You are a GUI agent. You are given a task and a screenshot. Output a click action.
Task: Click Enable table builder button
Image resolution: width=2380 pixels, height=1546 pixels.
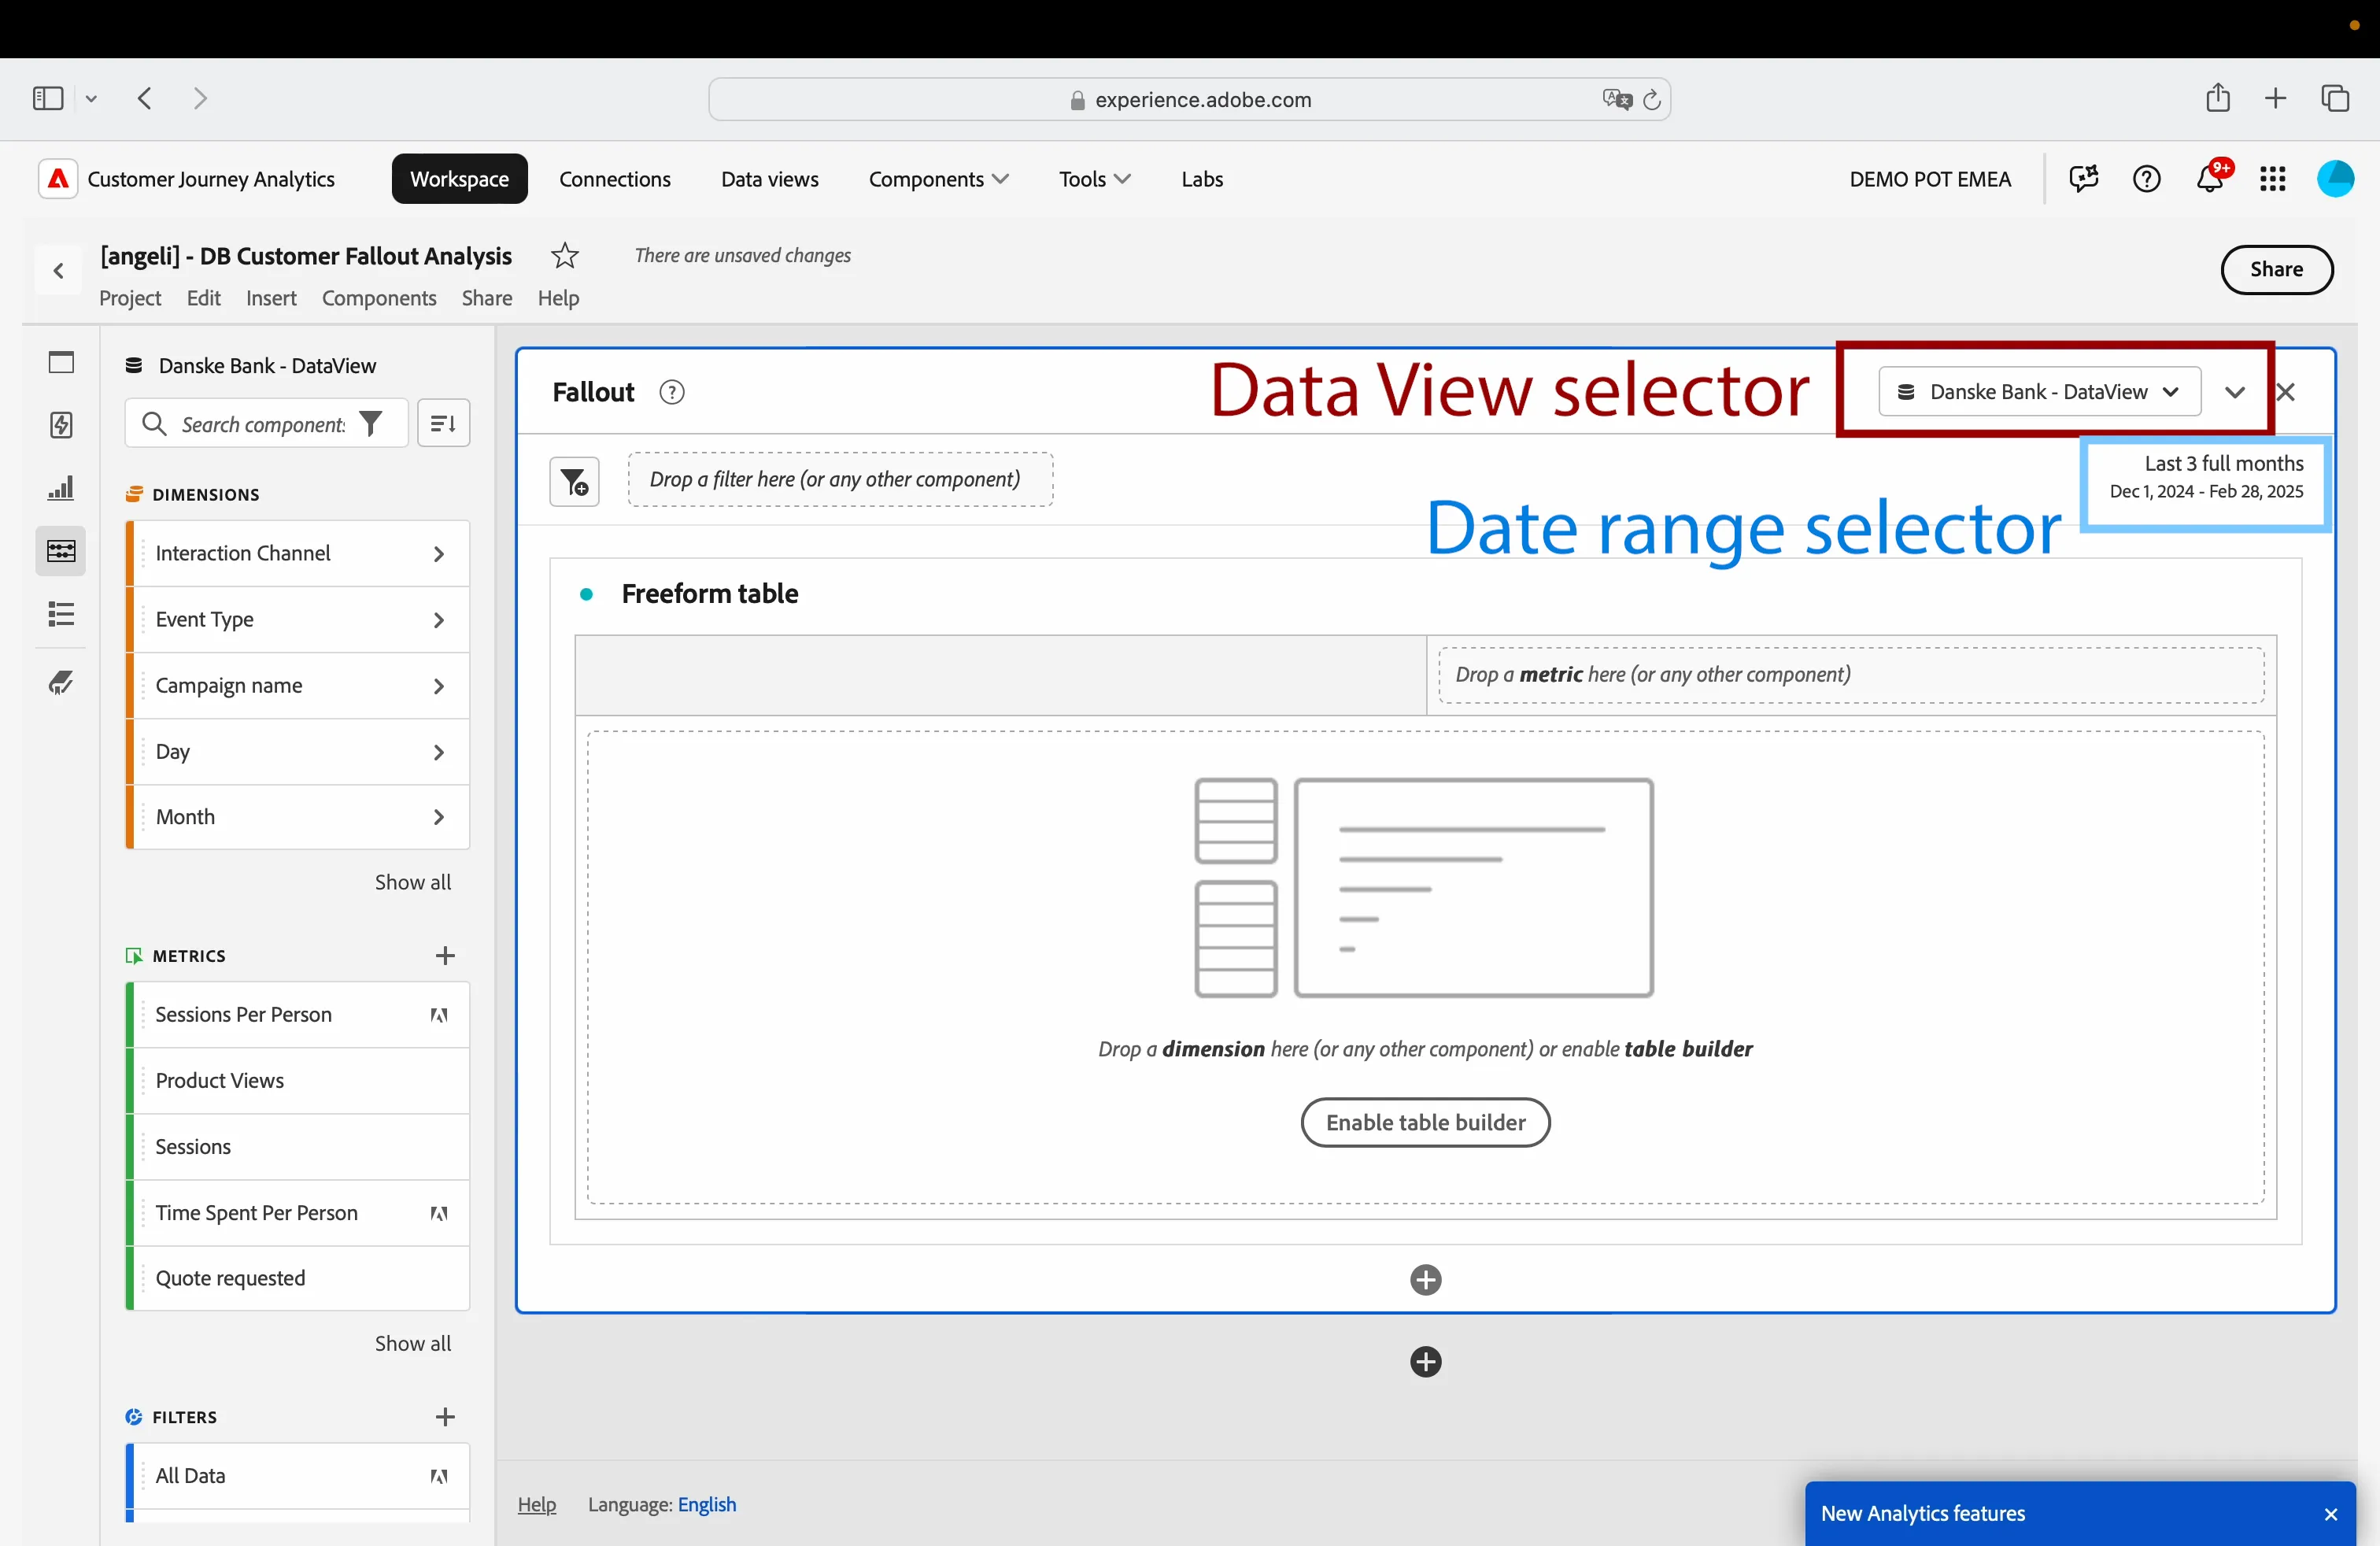pos(1425,1123)
